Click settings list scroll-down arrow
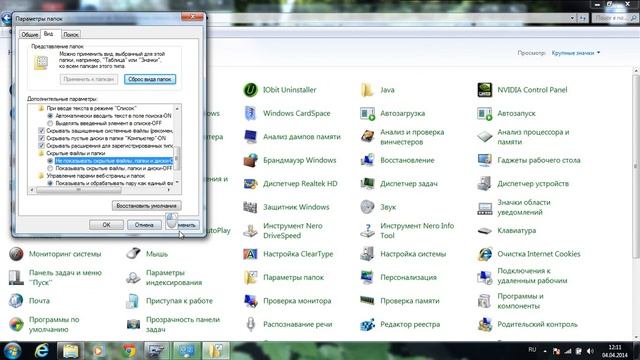Image resolution: width=640 pixels, height=360 pixels. [x=177, y=182]
